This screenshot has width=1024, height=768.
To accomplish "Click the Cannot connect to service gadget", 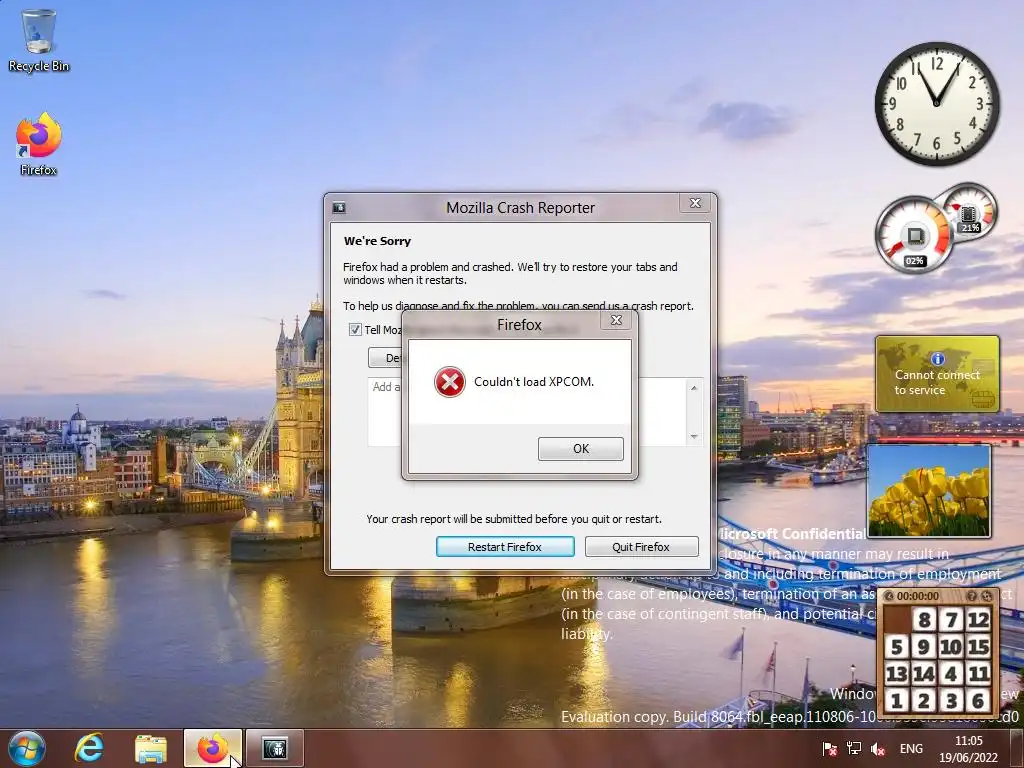I will pos(937,374).
